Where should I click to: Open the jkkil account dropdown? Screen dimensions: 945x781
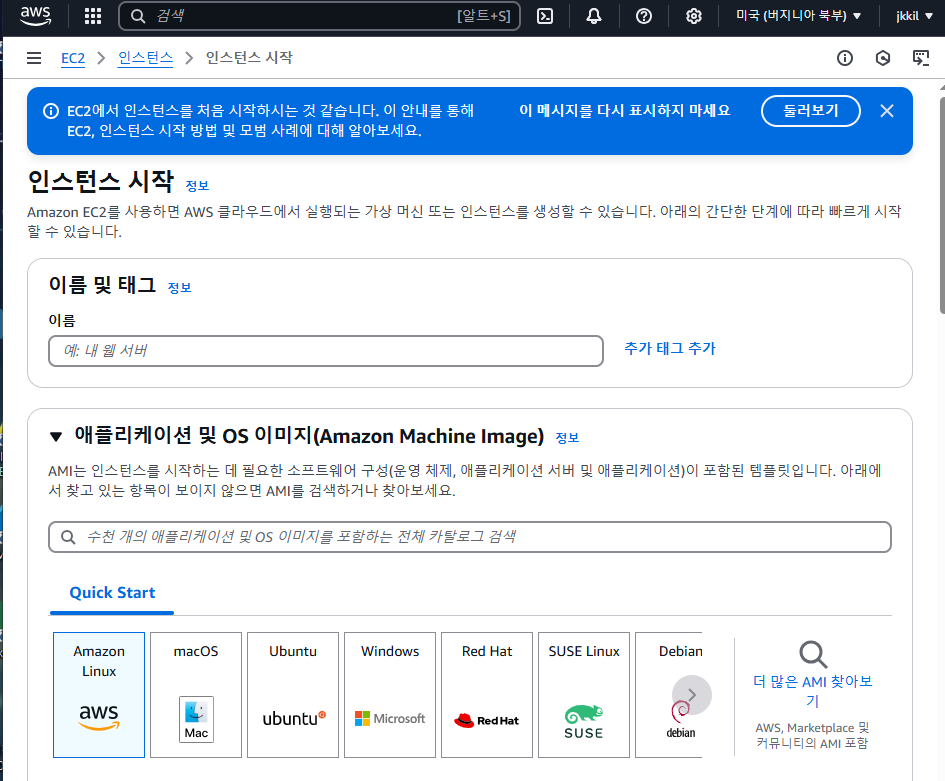coord(914,16)
